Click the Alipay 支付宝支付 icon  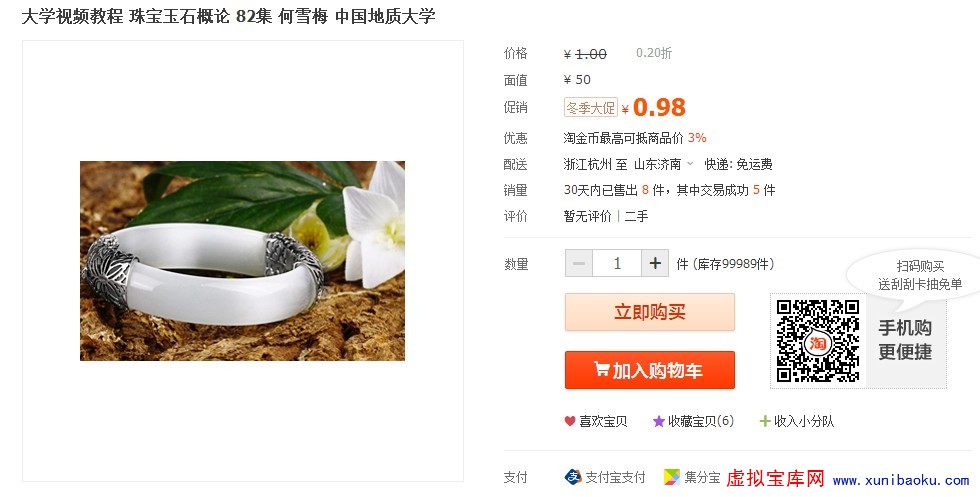572,477
